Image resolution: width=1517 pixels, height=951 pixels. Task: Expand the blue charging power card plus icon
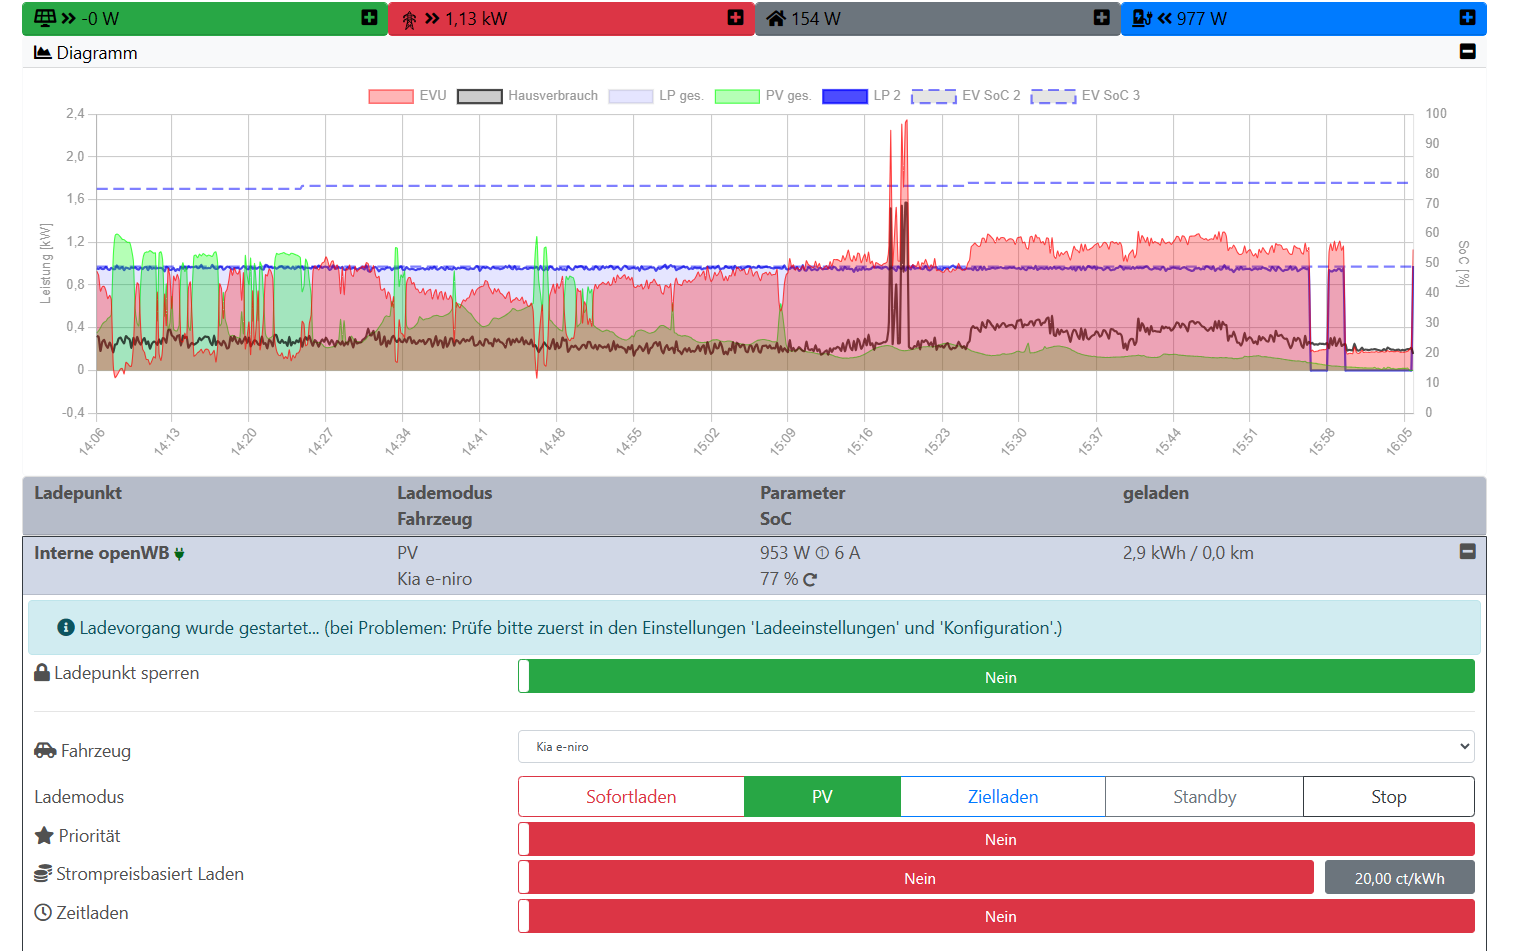[1467, 18]
